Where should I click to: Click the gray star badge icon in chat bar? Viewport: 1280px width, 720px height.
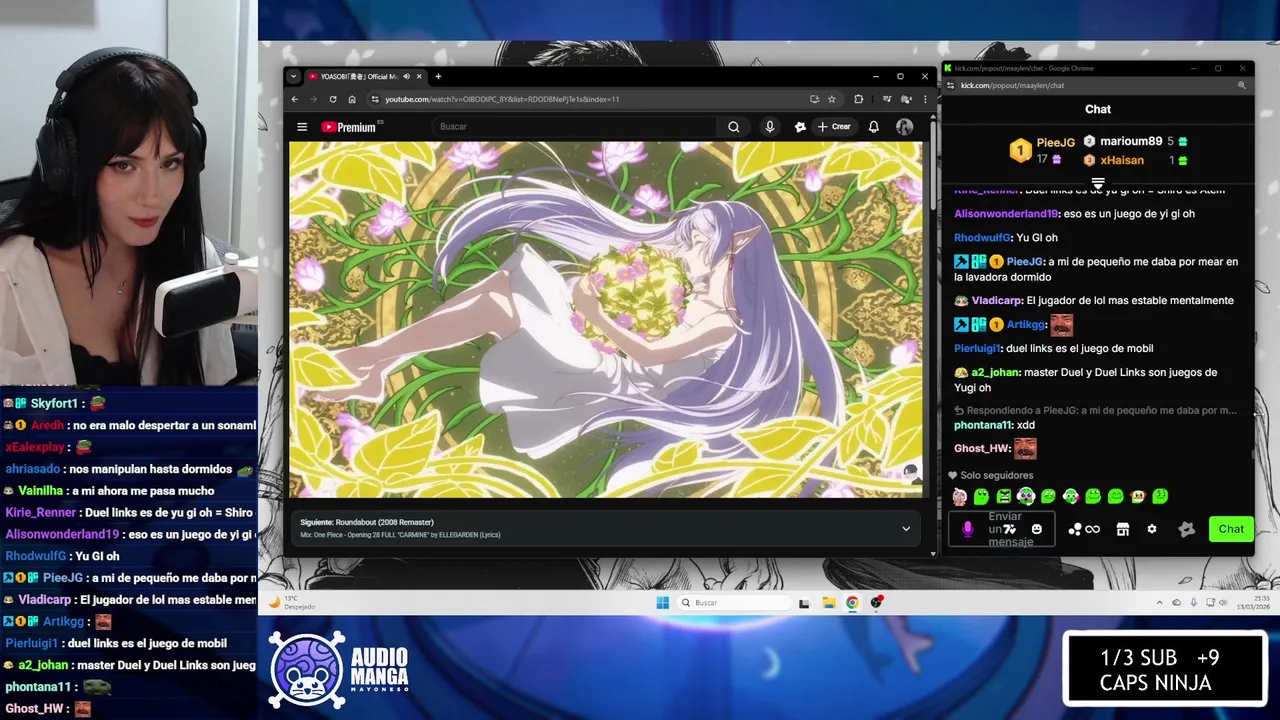tap(1187, 529)
